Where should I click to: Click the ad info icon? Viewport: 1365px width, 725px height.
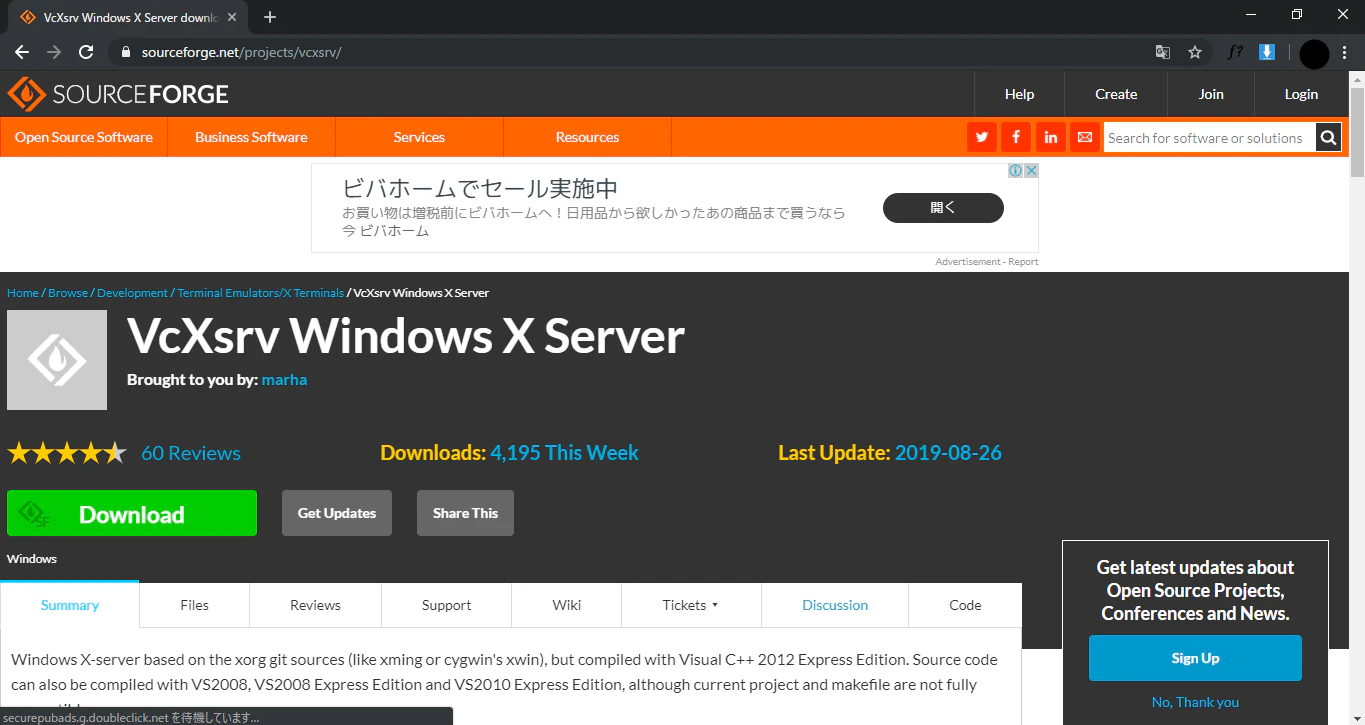tap(1014, 171)
